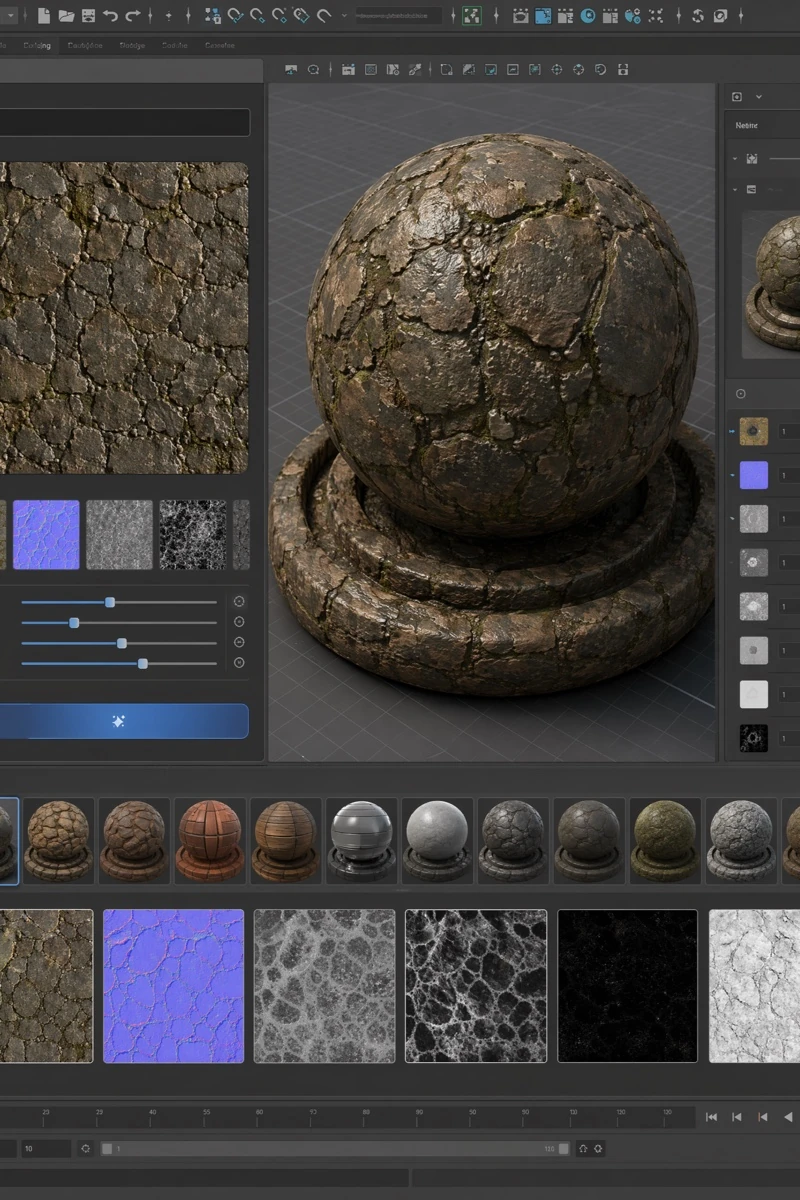800x1200 pixels.
Task: Click the round blue disc icon in the top toolbar
Action: pyautogui.click(x=588, y=16)
